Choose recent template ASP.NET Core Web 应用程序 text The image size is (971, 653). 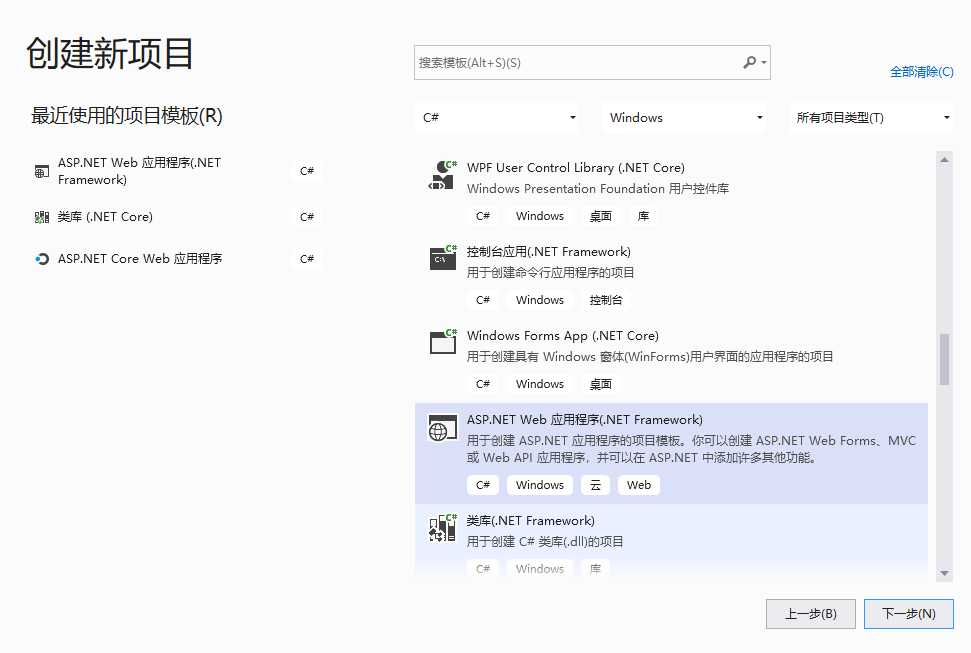[140, 259]
